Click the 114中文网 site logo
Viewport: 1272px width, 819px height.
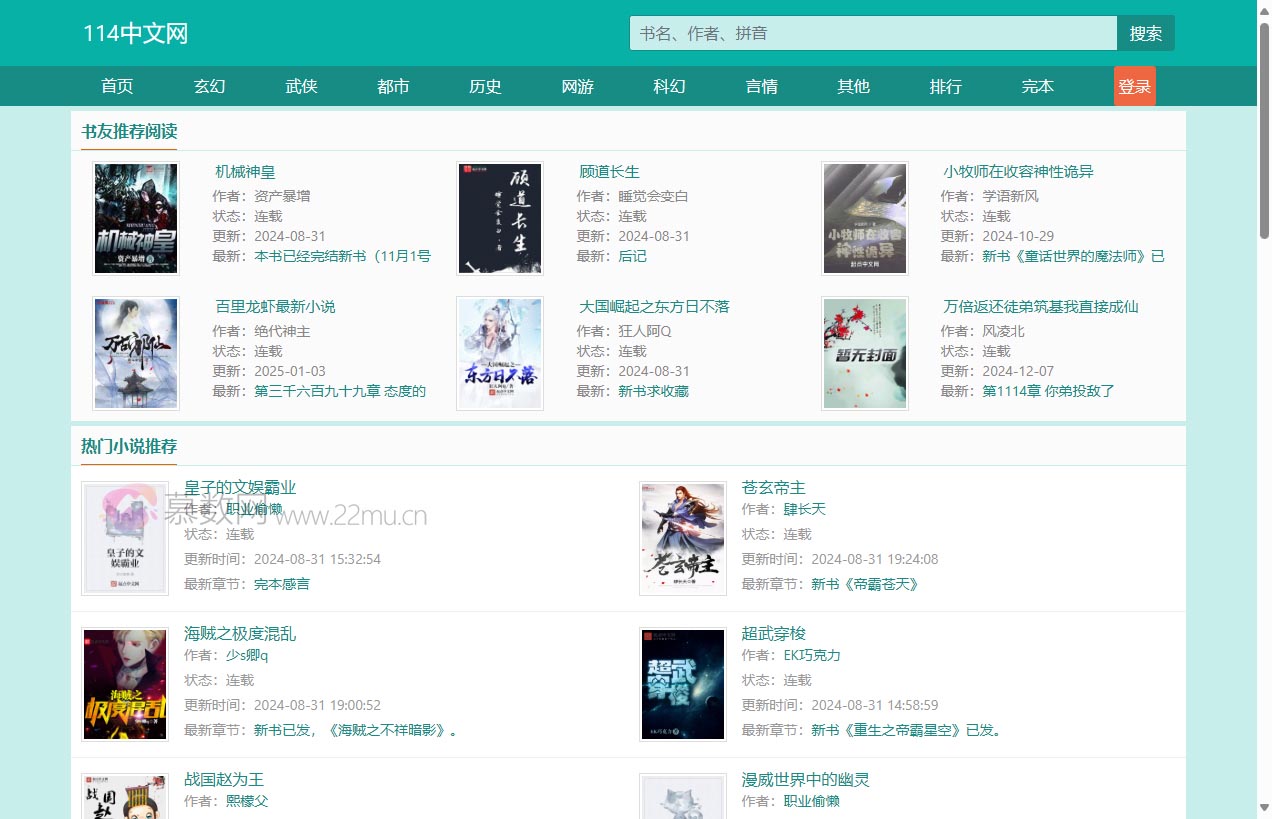[x=137, y=33]
